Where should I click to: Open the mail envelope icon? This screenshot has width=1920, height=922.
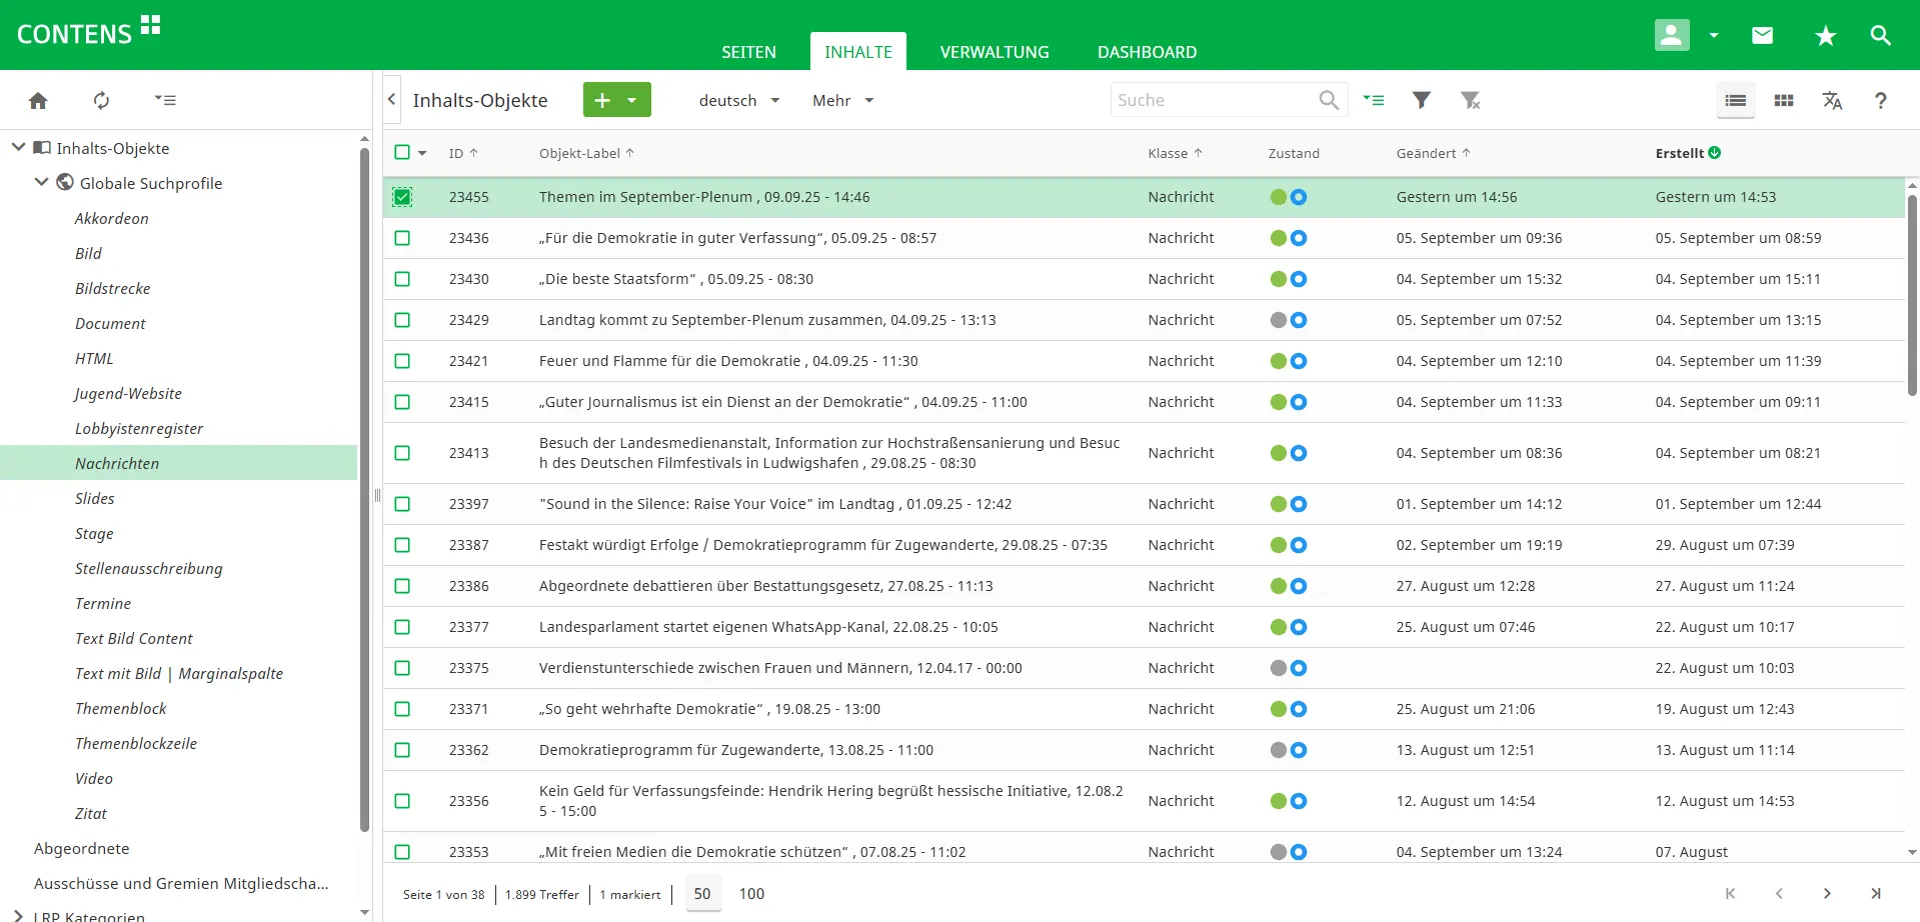pos(1762,36)
